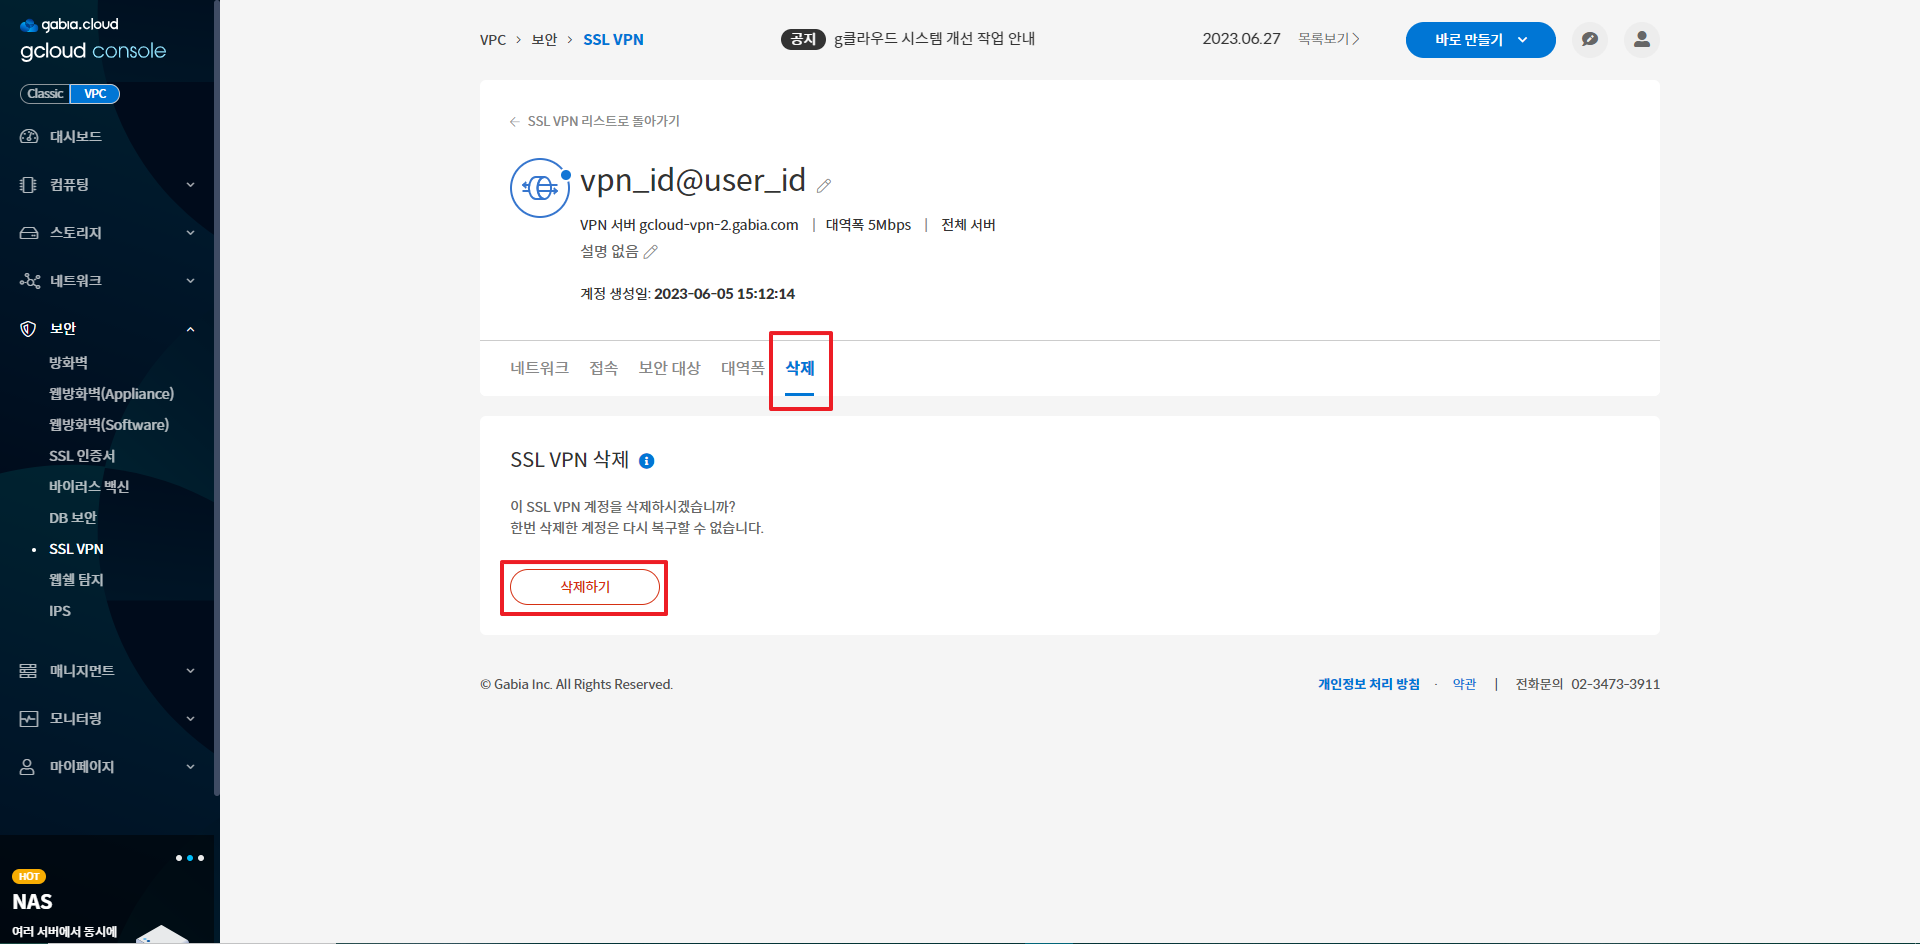
Task: Open the 개인정보 처리 방침 link
Action: click(x=1368, y=684)
